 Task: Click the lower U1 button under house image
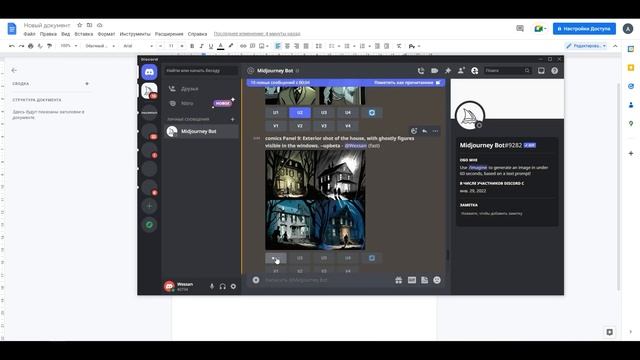point(276,258)
